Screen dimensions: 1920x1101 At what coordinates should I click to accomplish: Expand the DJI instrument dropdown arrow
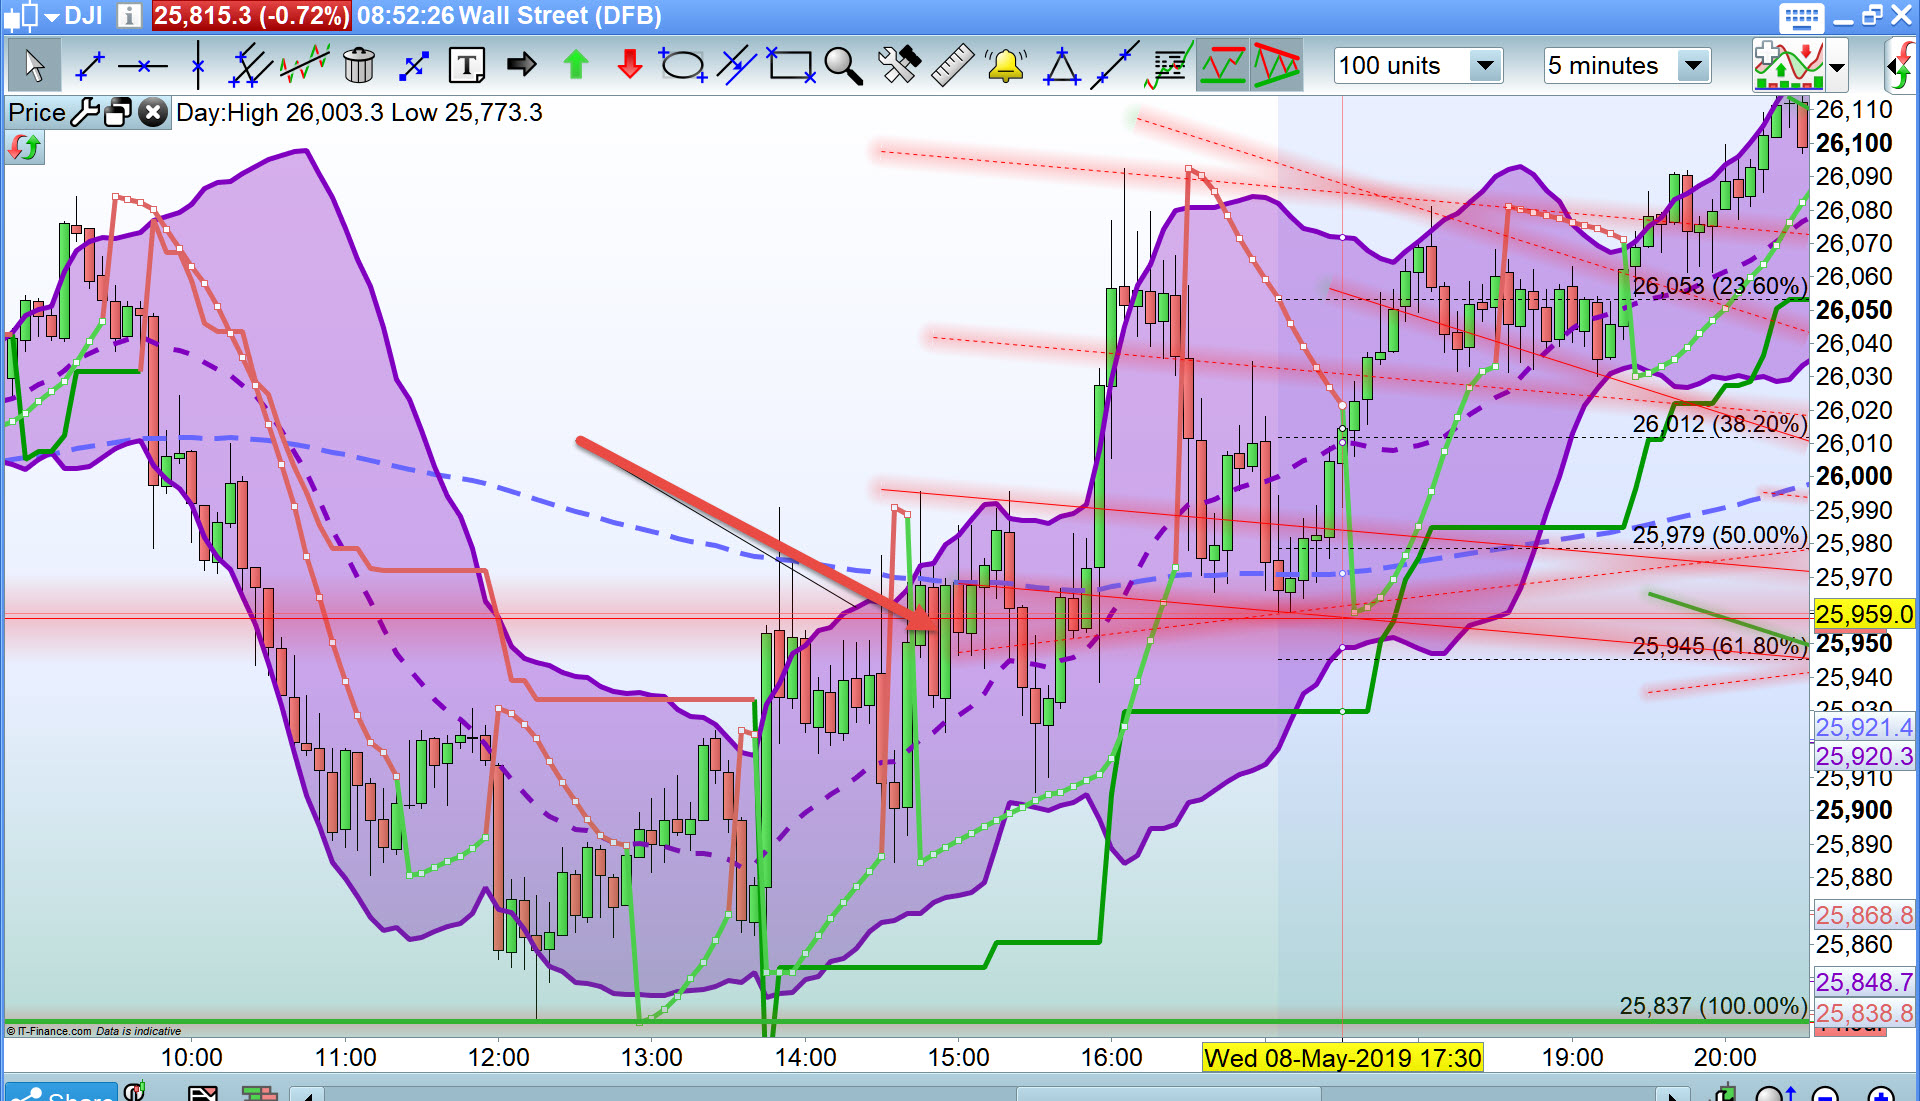(52, 17)
